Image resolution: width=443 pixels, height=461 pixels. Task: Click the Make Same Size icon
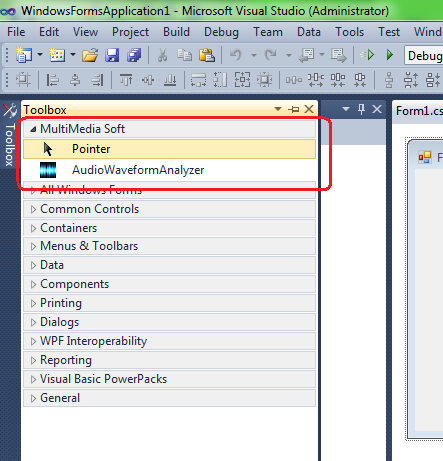pos(242,80)
